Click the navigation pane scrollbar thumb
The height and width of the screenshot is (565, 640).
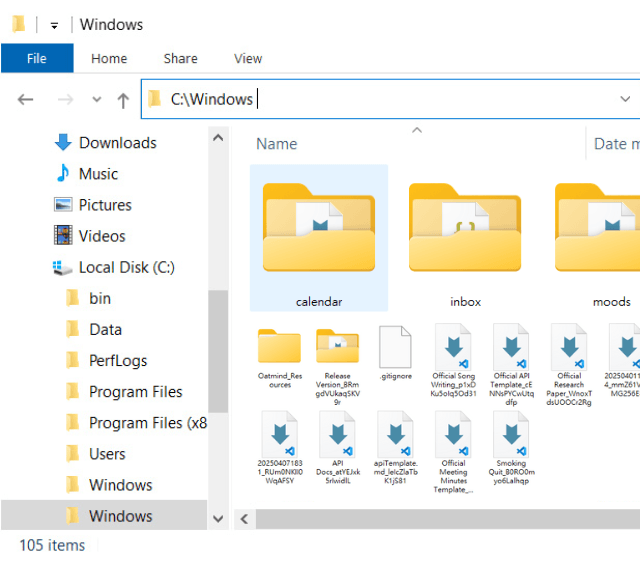pyautogui.click(x=218, y=351)
